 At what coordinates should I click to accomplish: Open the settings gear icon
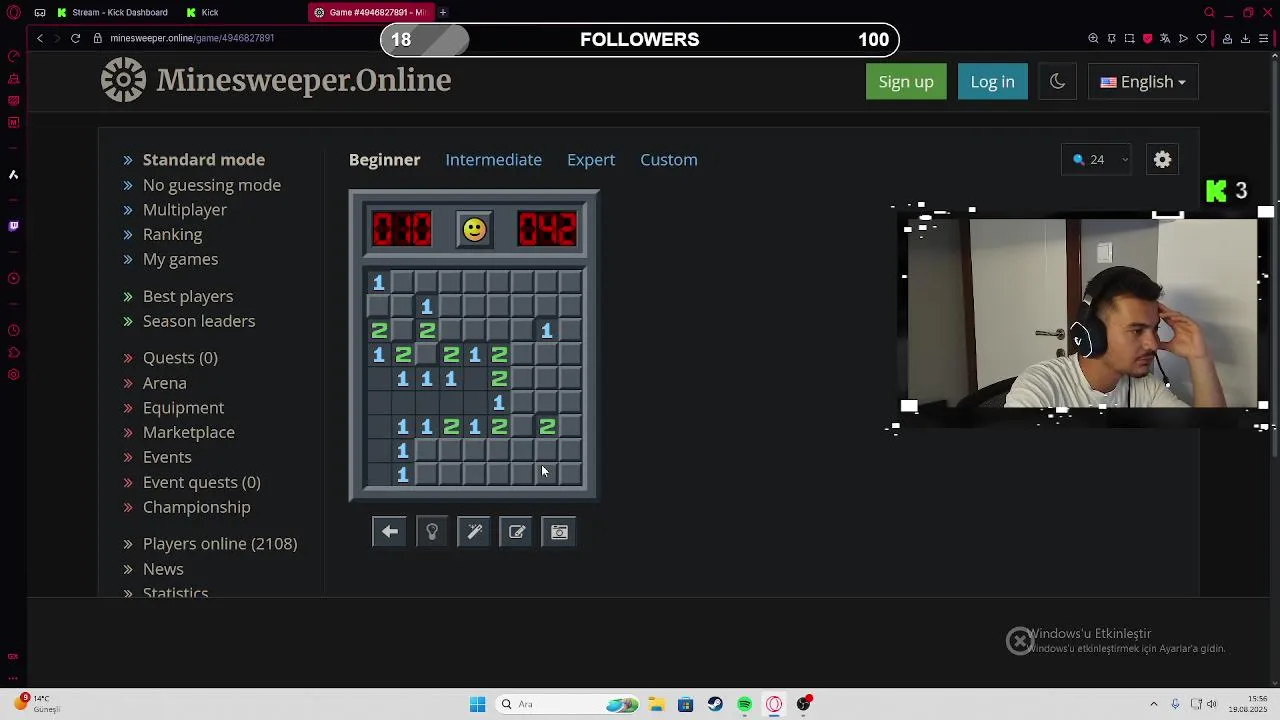[1162, 160]
